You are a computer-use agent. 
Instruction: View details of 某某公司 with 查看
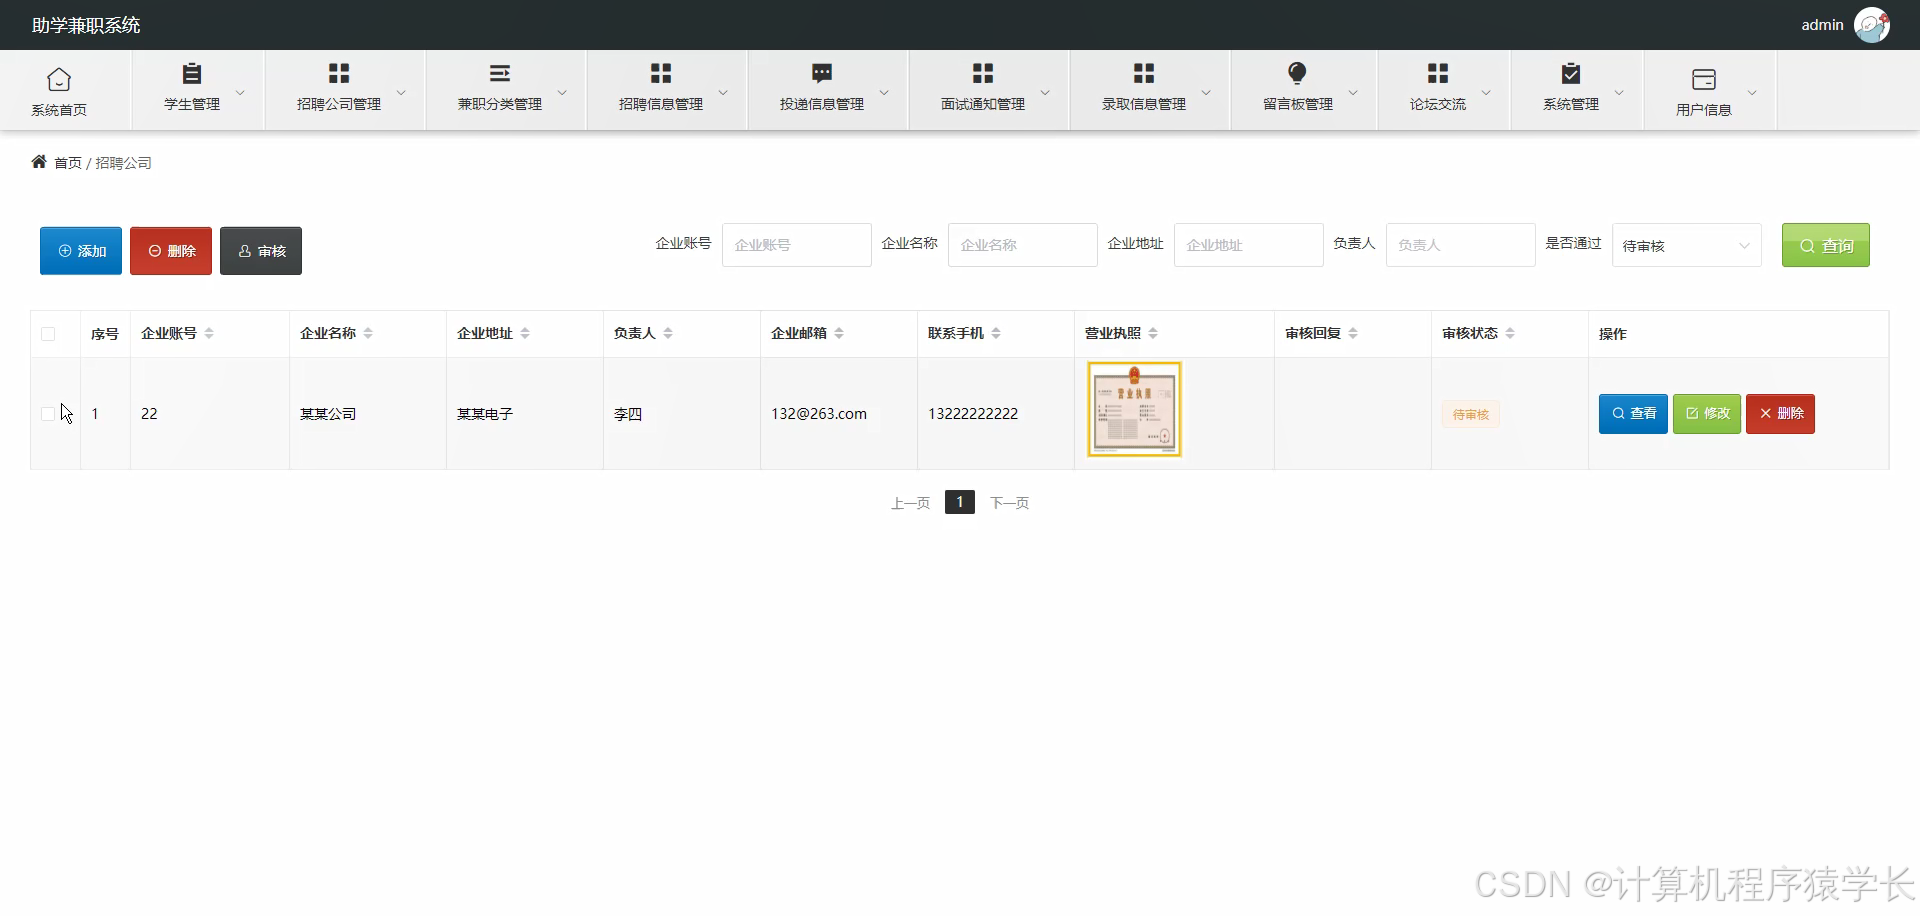point(1633,414)
